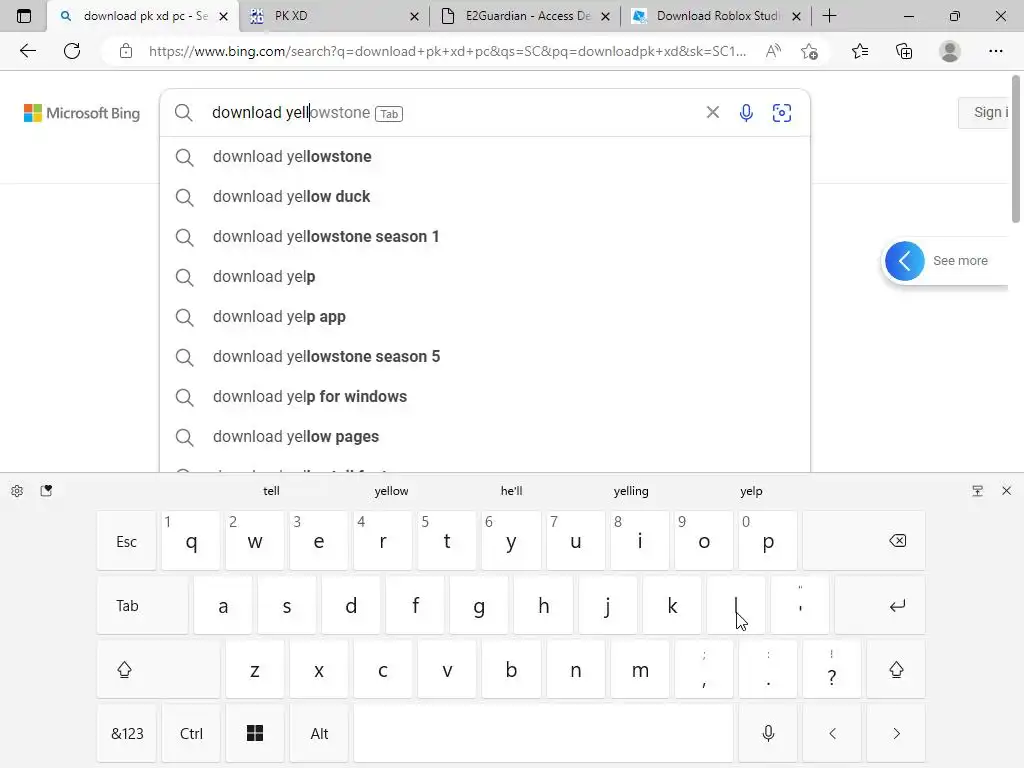Image resolution: width=1024 pixels, height=768 pixels.
Task: Tap the letter o key
Action: click(704, 541)
